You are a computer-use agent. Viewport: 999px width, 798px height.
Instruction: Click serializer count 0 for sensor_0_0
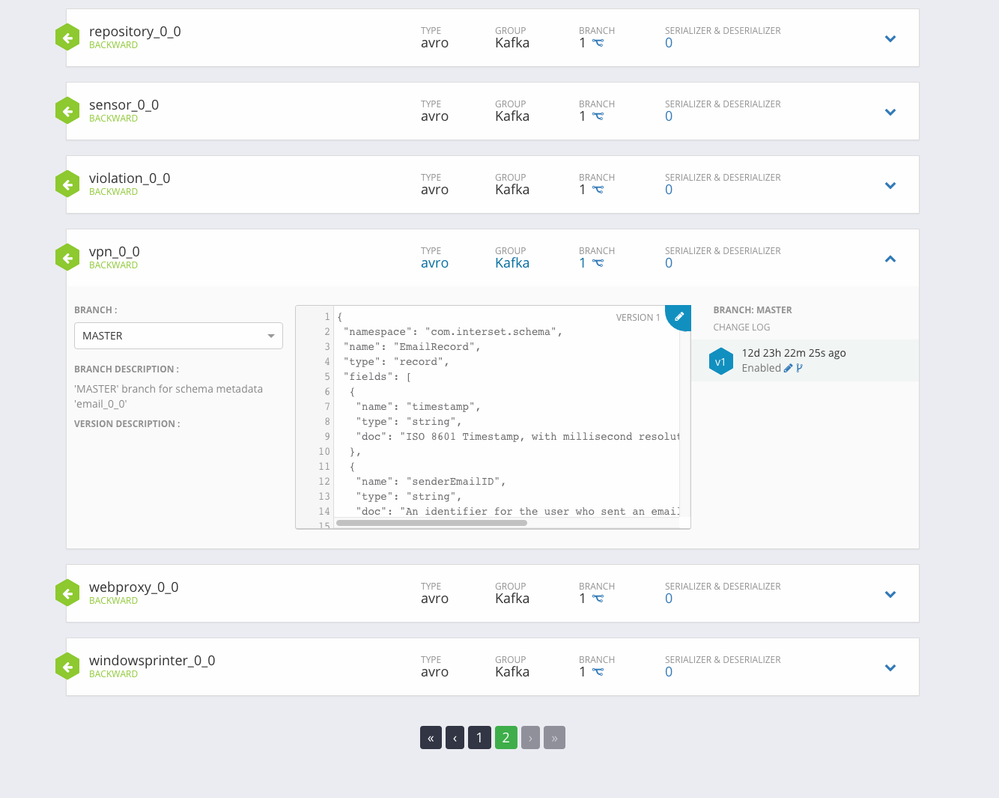click(668, 117)
